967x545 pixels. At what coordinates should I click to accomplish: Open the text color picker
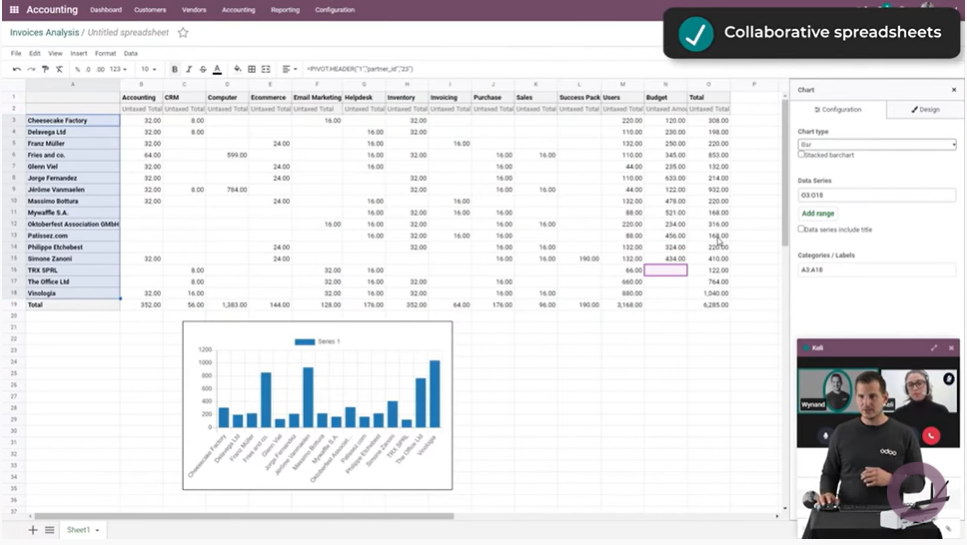(x=217, y=69)
